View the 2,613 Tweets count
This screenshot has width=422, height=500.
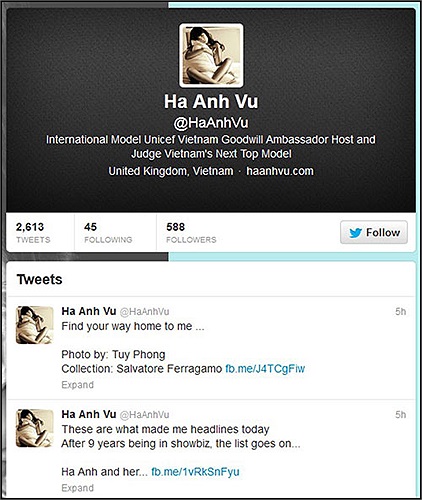coord(33,232)
